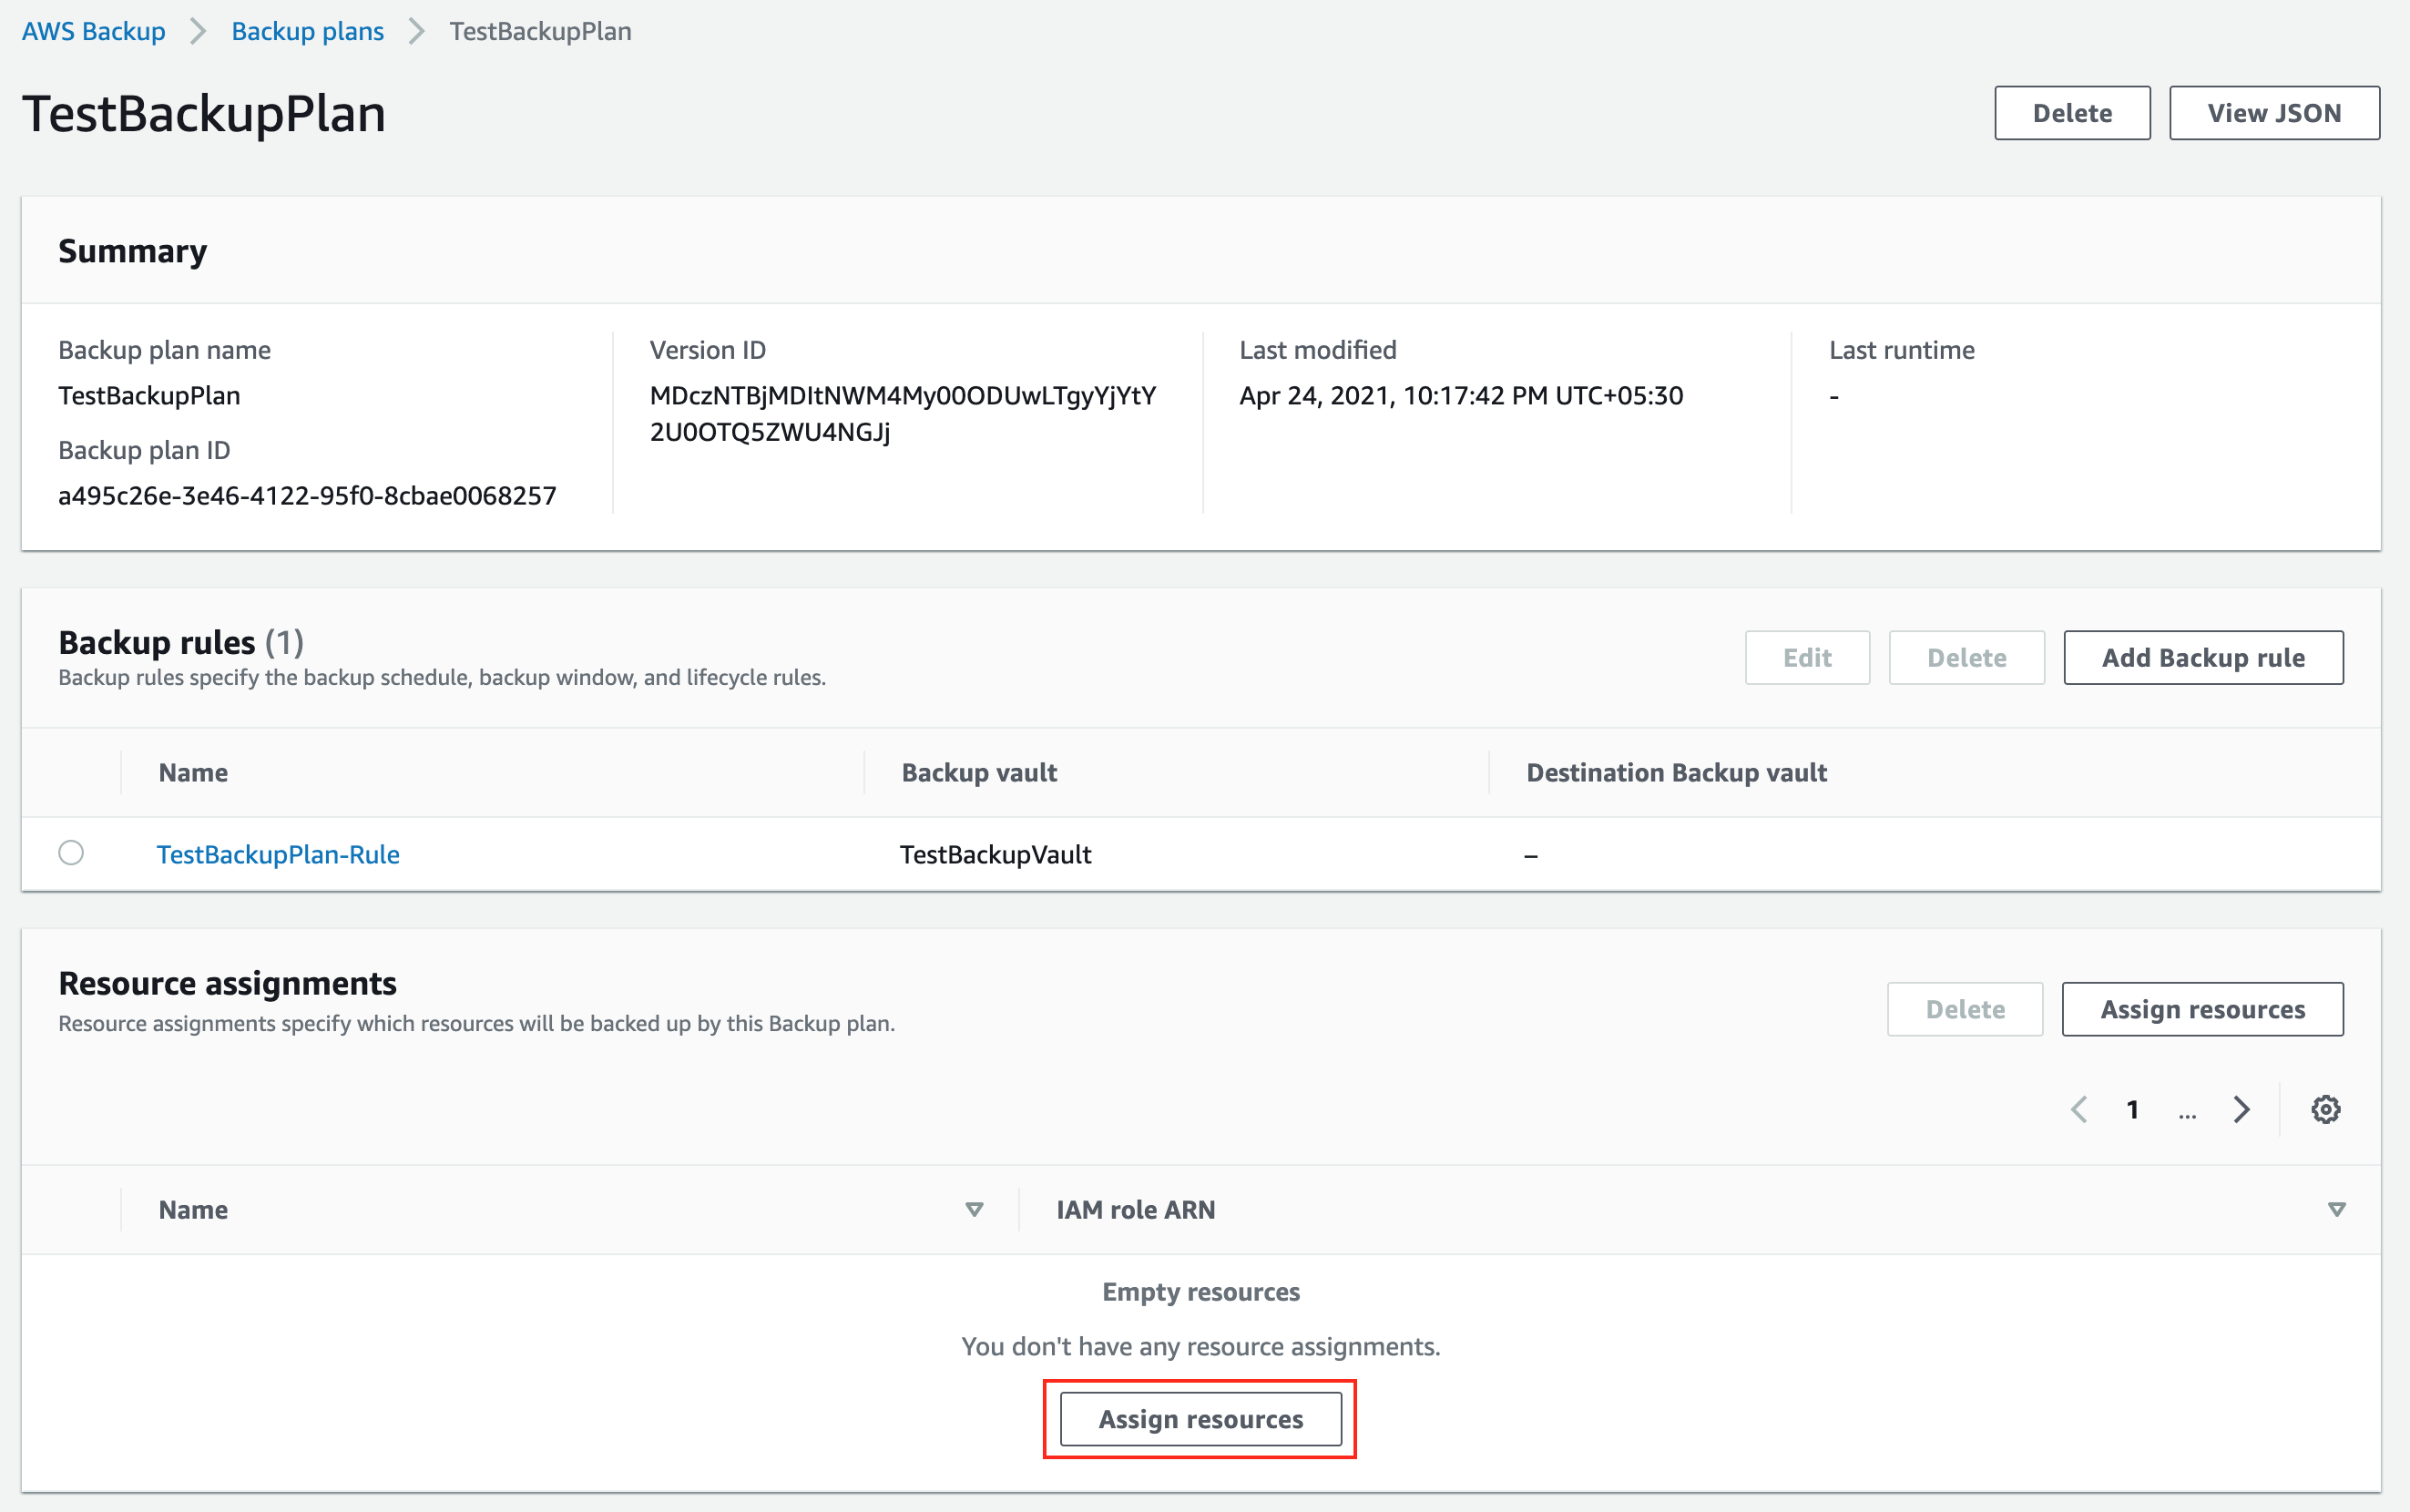Click Assign resources under Empty resources
2410x1512 pixels.
1200,1419
